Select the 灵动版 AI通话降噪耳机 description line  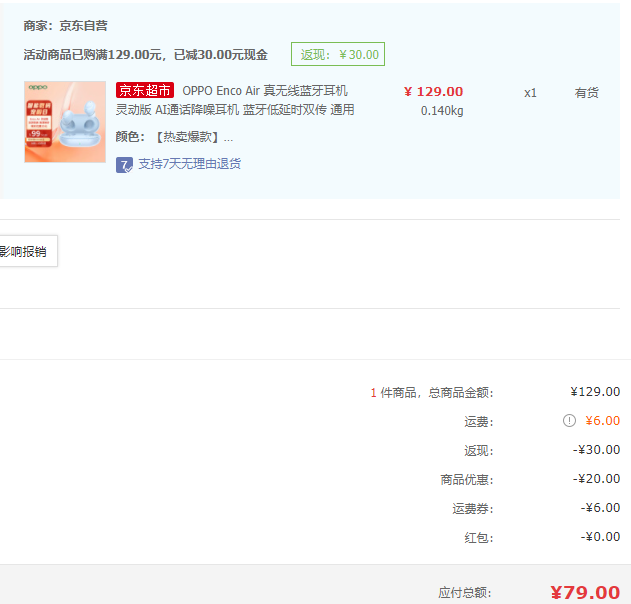pyautogui.click(x=235, y=109)
